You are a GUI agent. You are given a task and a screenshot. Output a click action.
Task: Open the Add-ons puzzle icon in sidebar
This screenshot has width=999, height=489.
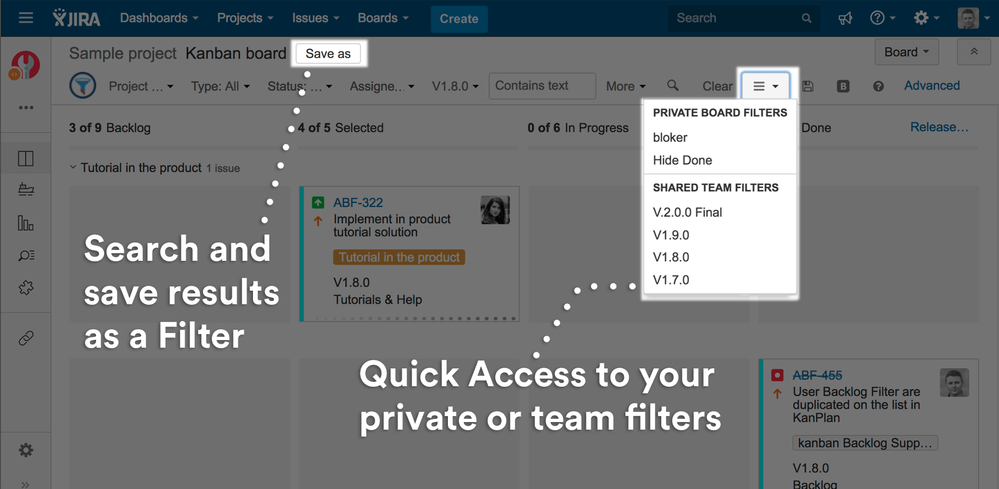click(x=25, y=288)
